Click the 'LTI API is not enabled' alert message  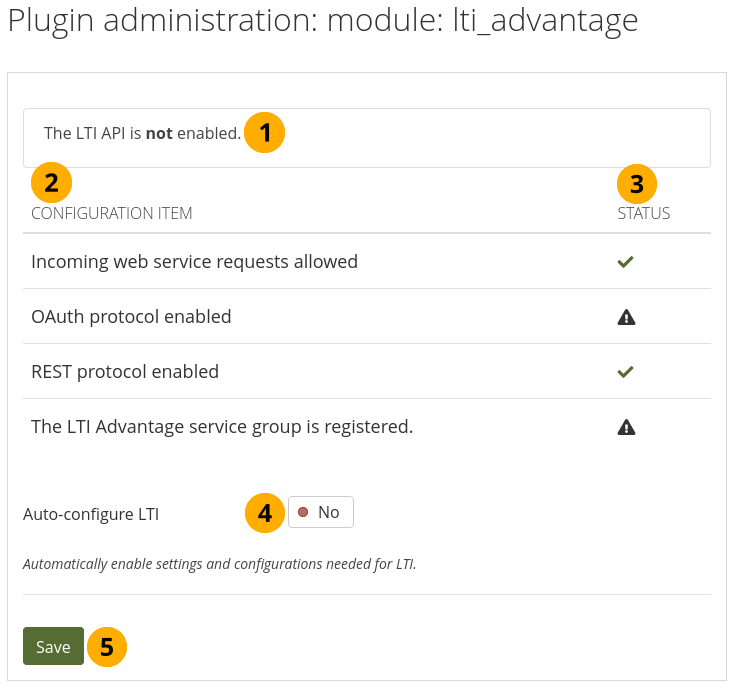(x=142, y=133)
